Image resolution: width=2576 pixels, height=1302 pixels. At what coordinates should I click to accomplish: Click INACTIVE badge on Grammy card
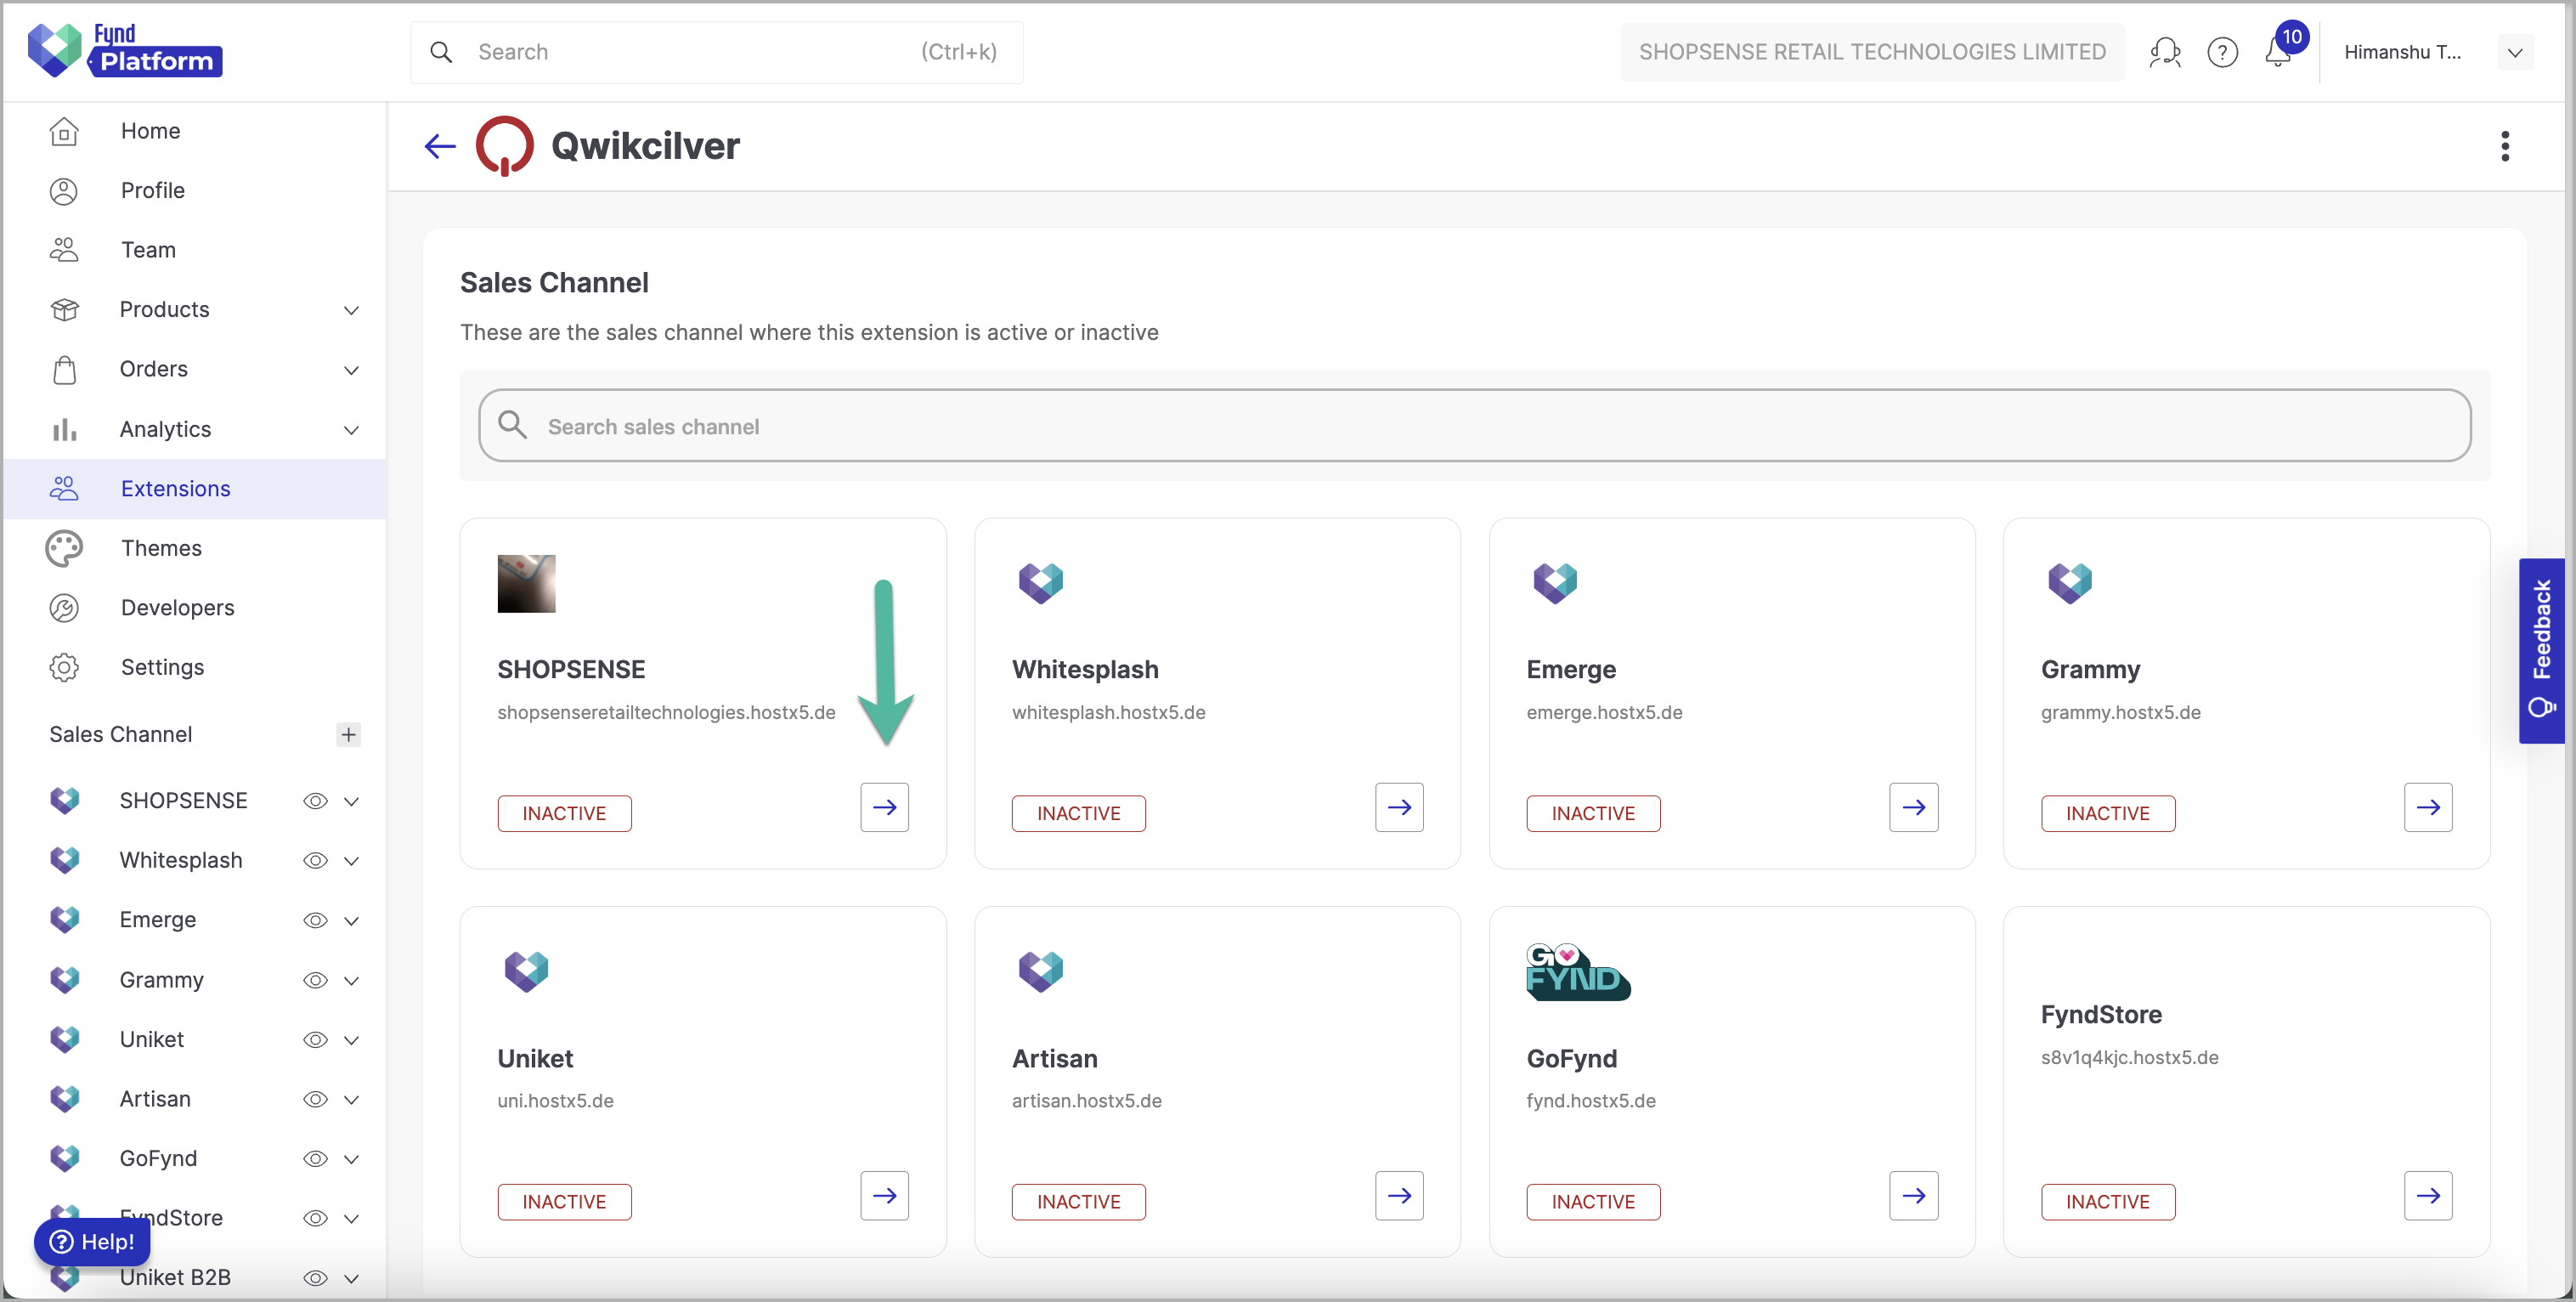click(x=2107, y=813)
